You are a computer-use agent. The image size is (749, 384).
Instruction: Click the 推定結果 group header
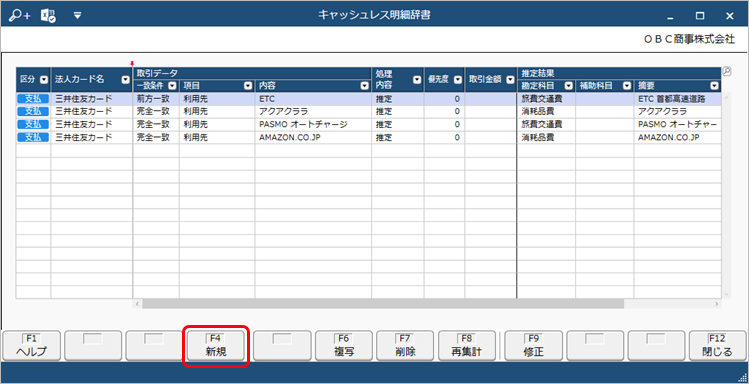(x=619, y=73)
